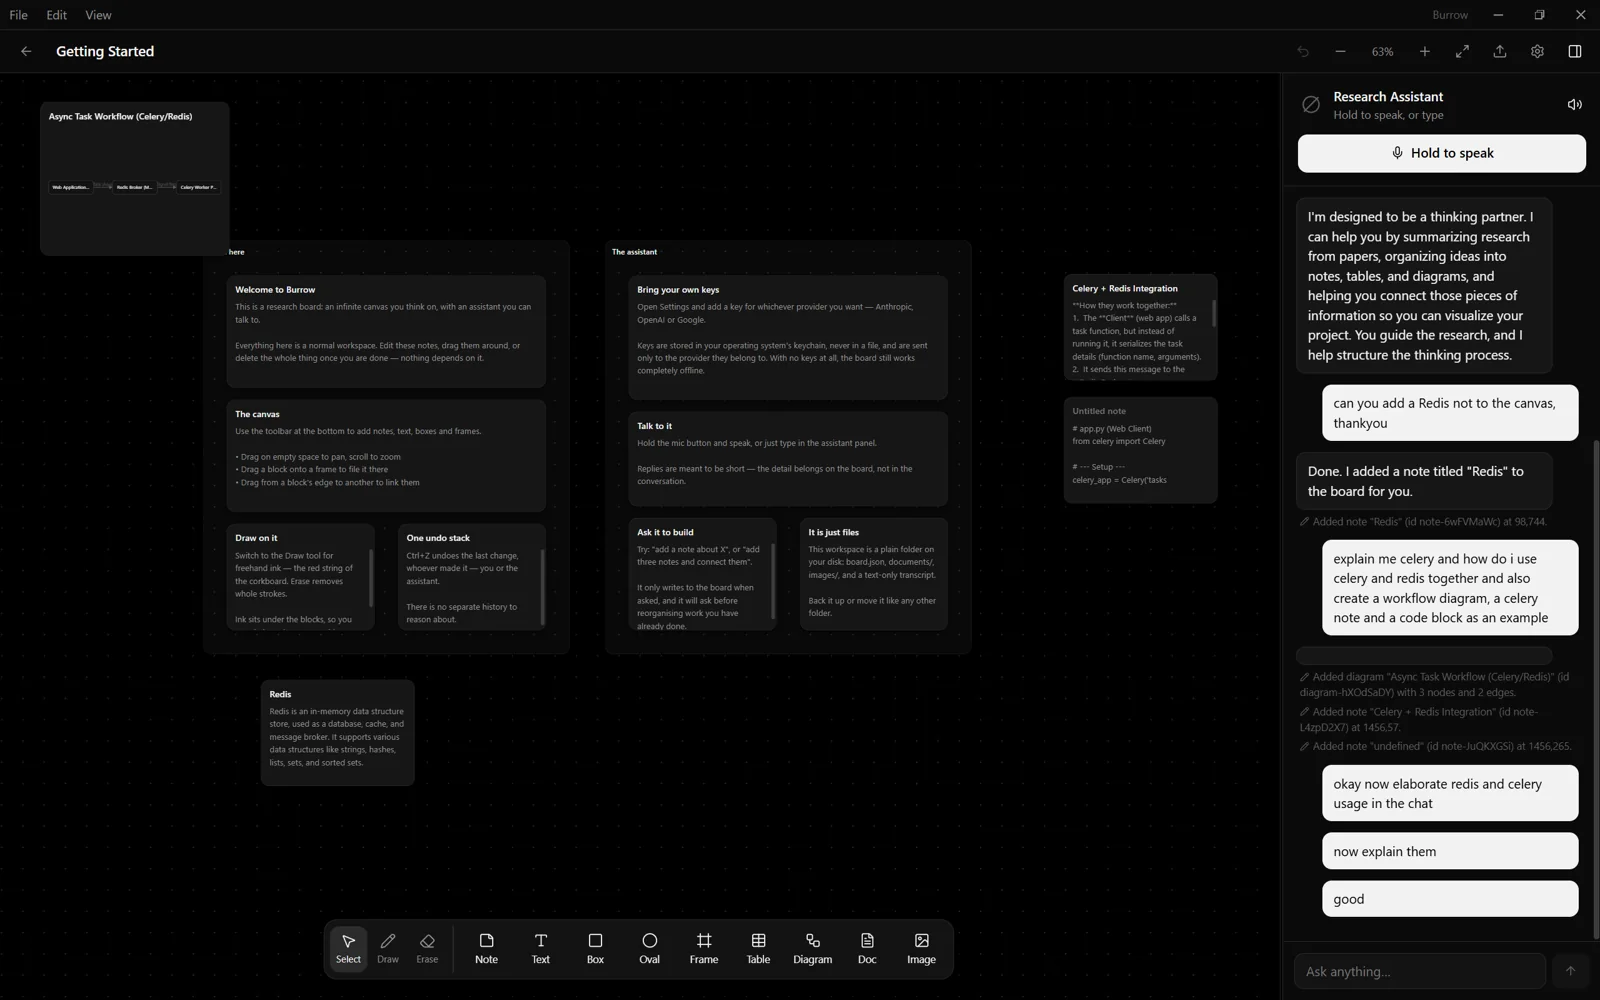This screenshot has height=1000, width=1600.
Task: Select the Async Task Workflow diagram thumbnail
Action: (135, 178)
